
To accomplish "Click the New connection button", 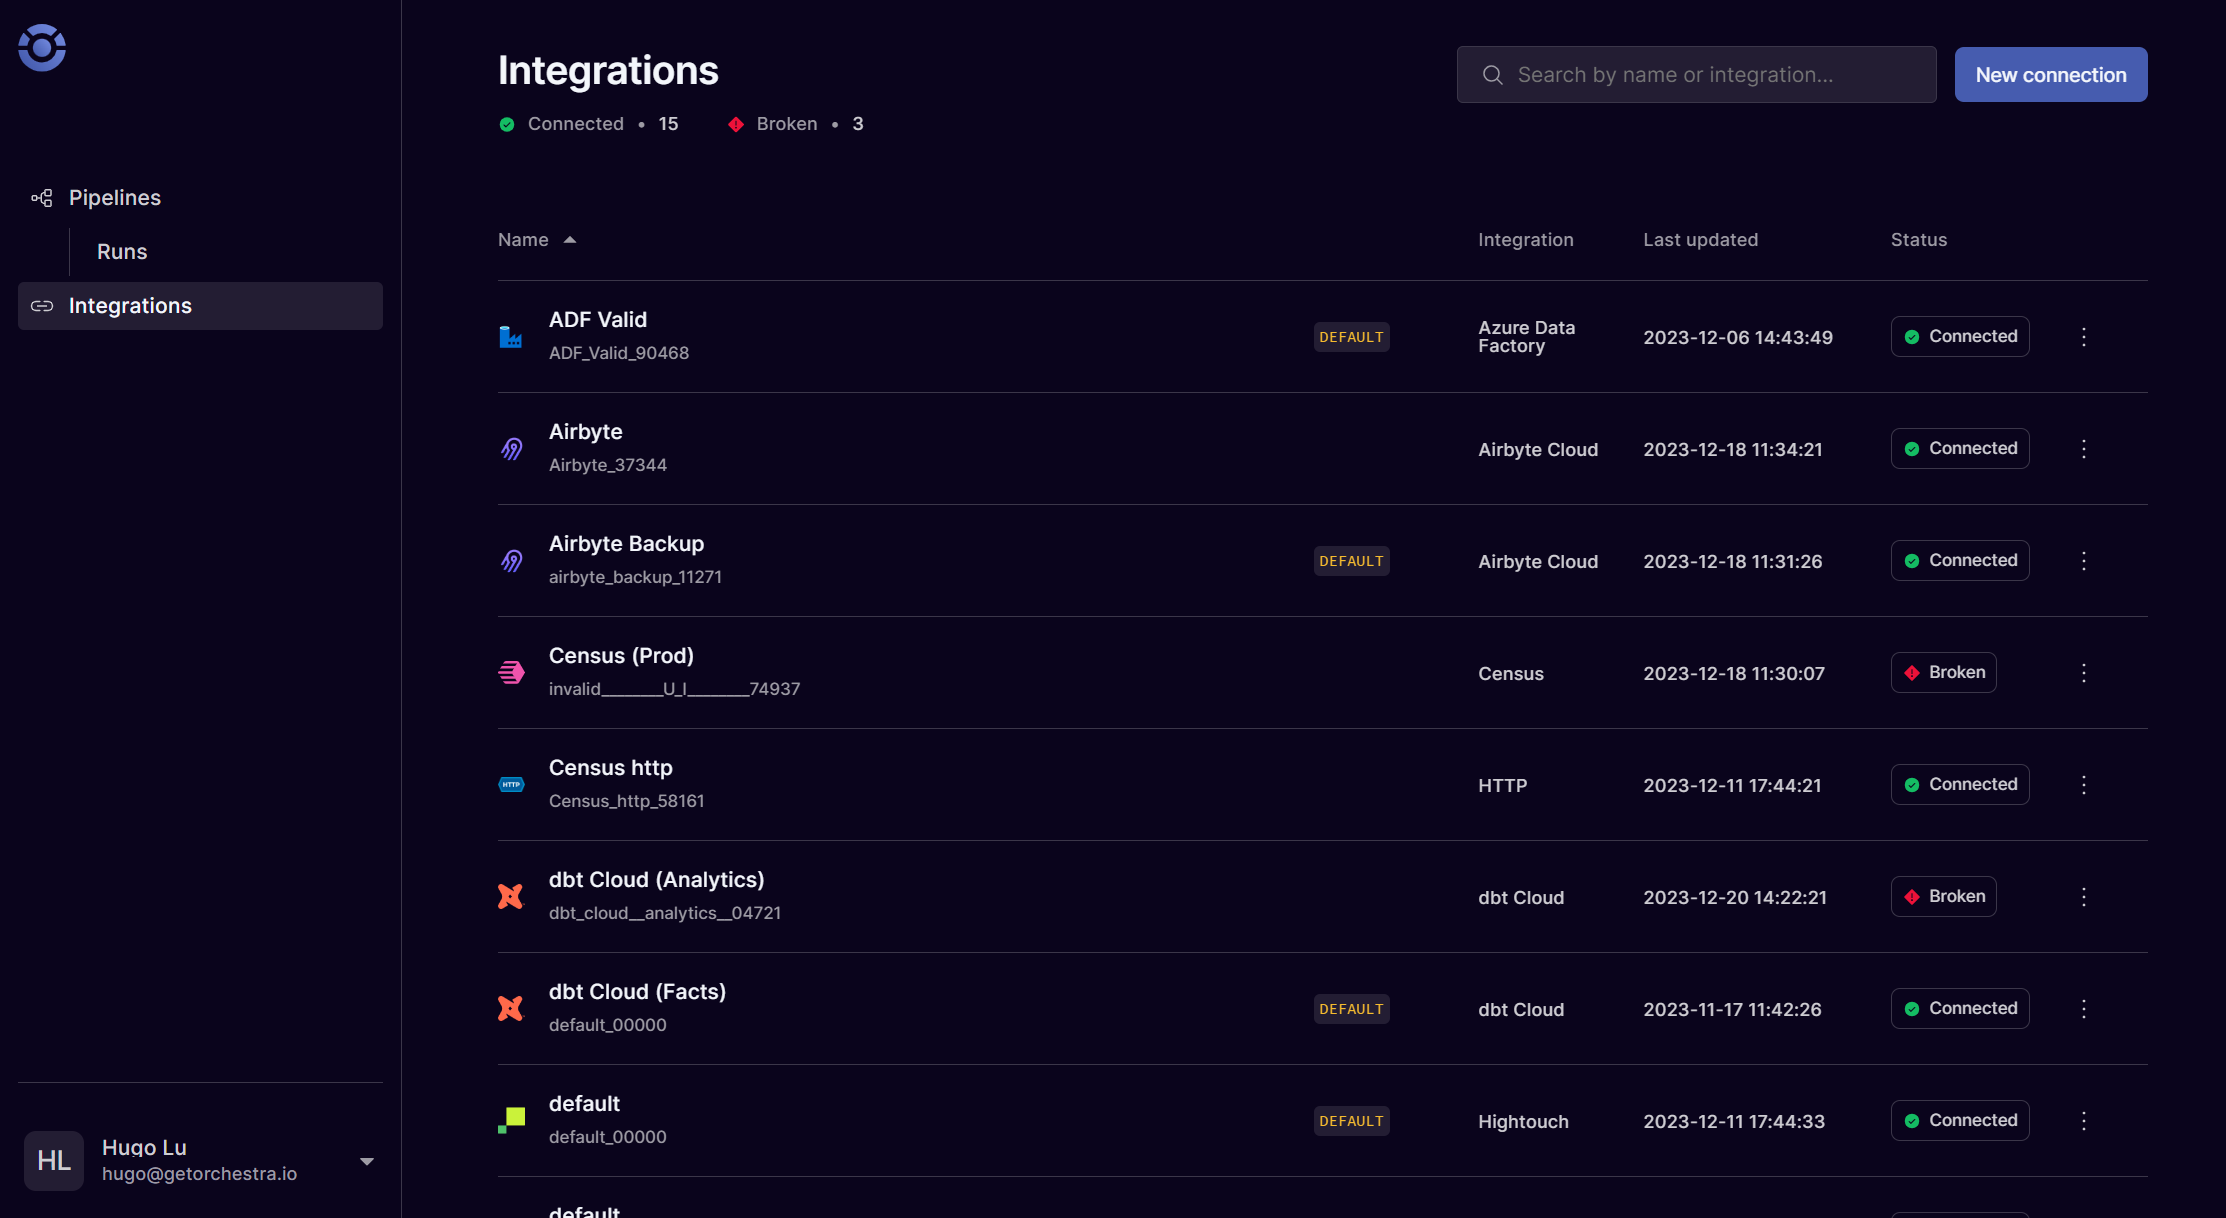I will [2050, 74].
